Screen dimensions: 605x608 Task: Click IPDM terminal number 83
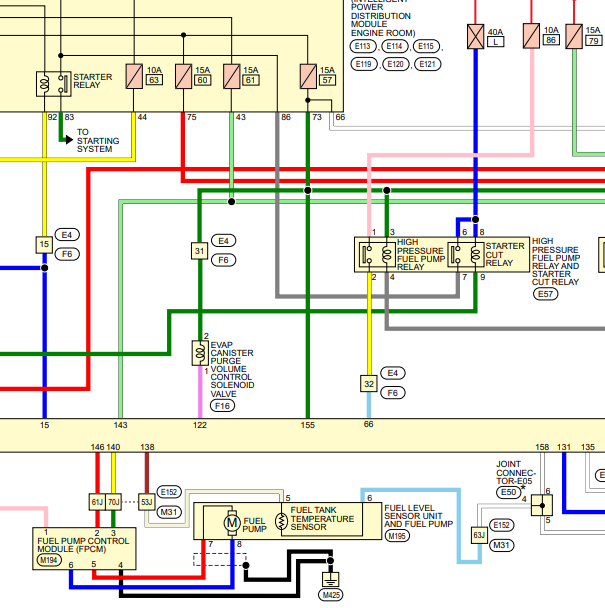(69, 117)
